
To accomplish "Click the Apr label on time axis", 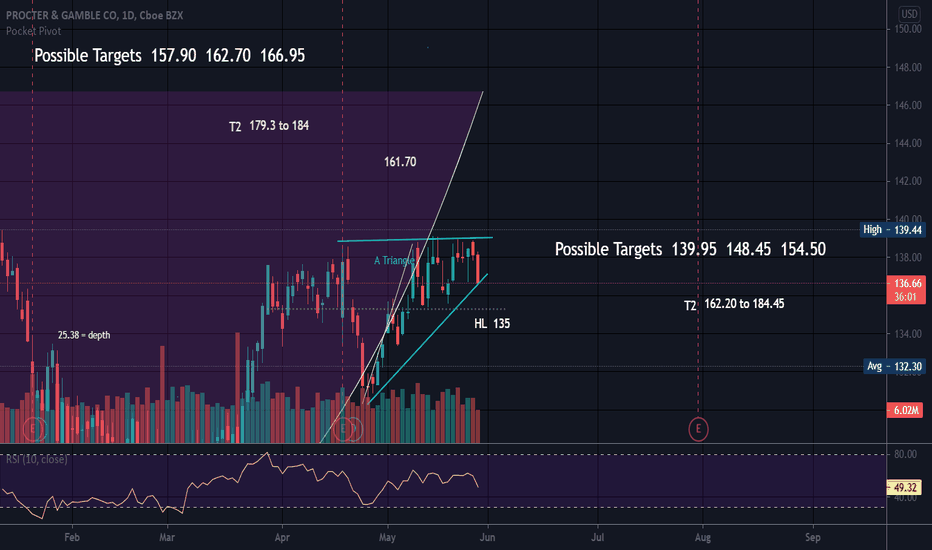I will [x=282, y=537].
